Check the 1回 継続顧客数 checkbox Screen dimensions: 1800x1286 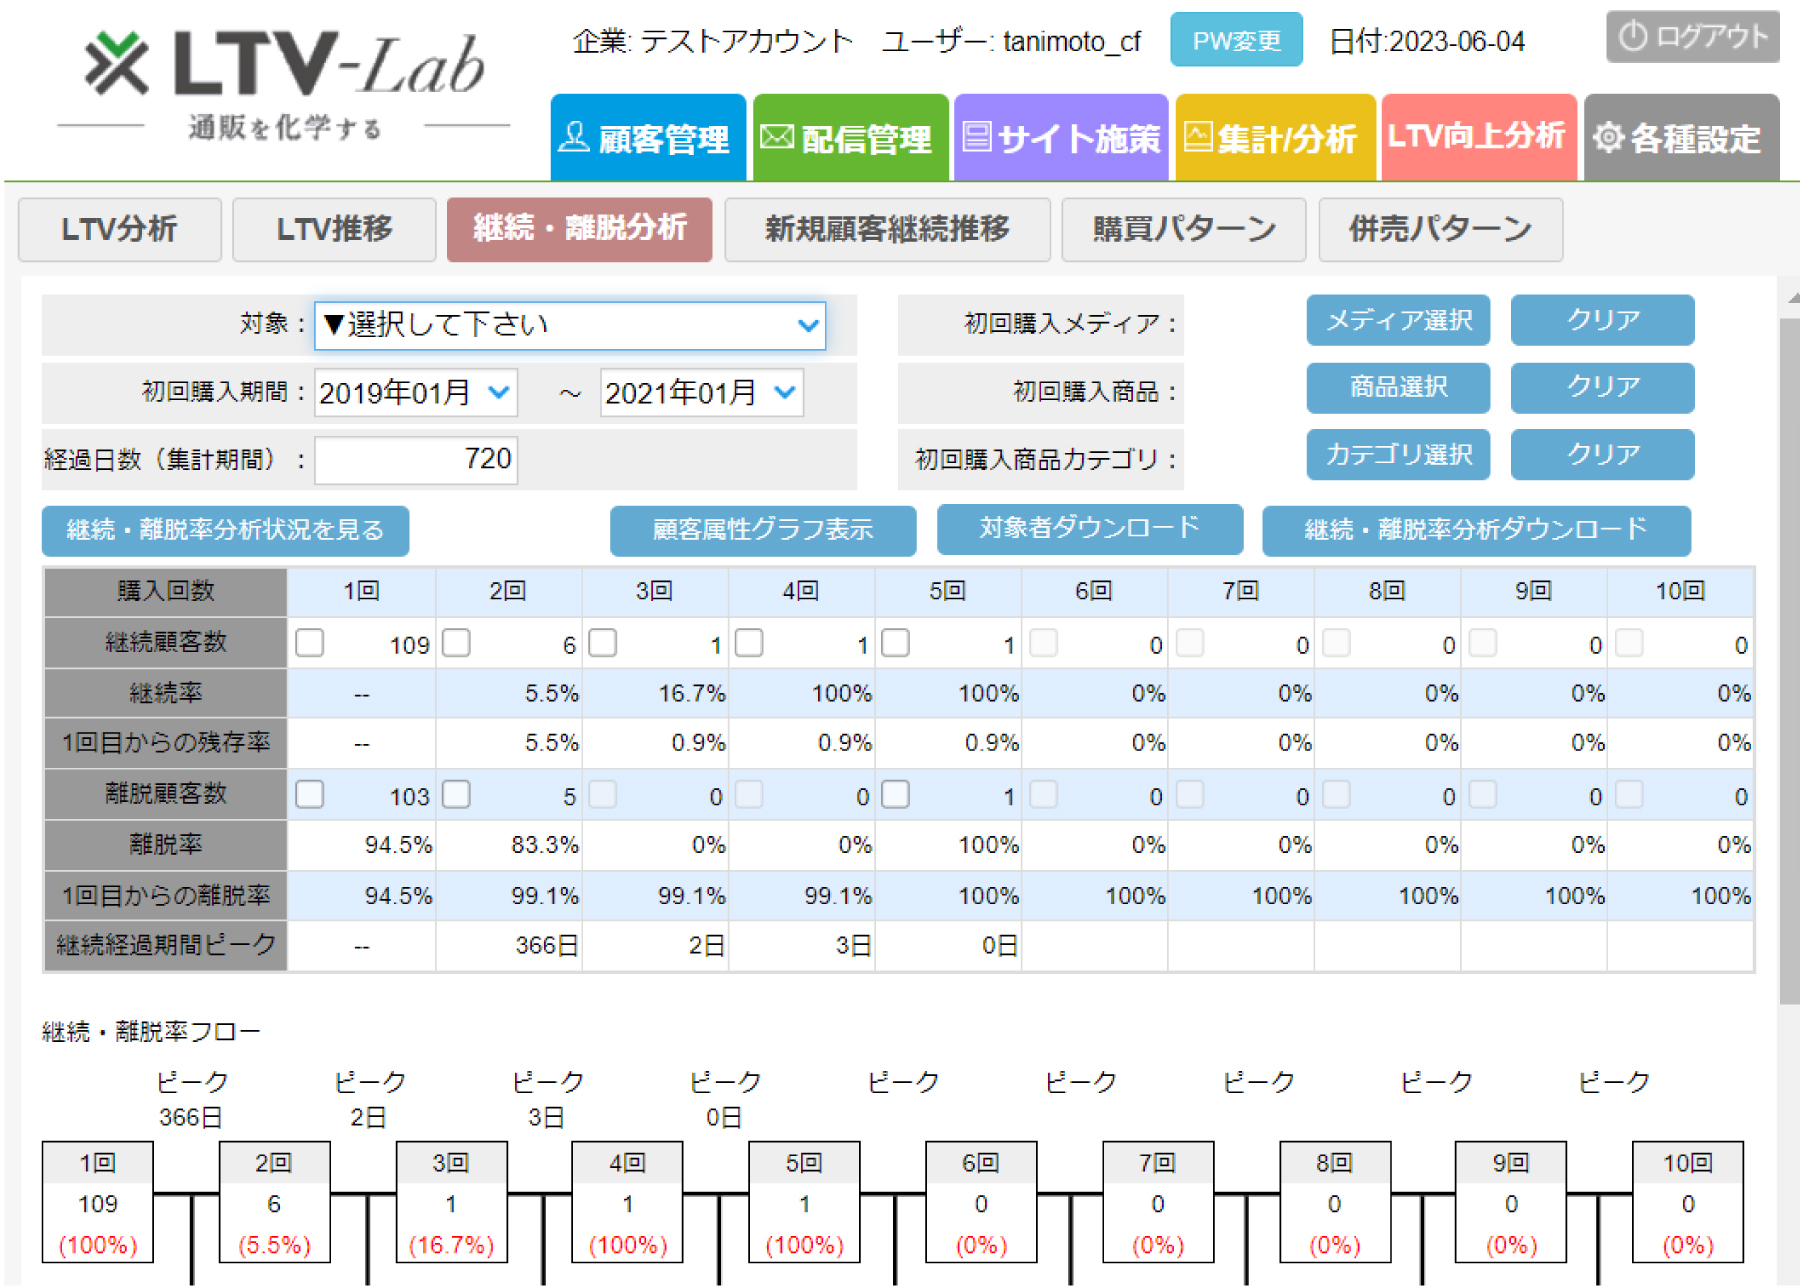pyautogui.click(x=310, y=644)
